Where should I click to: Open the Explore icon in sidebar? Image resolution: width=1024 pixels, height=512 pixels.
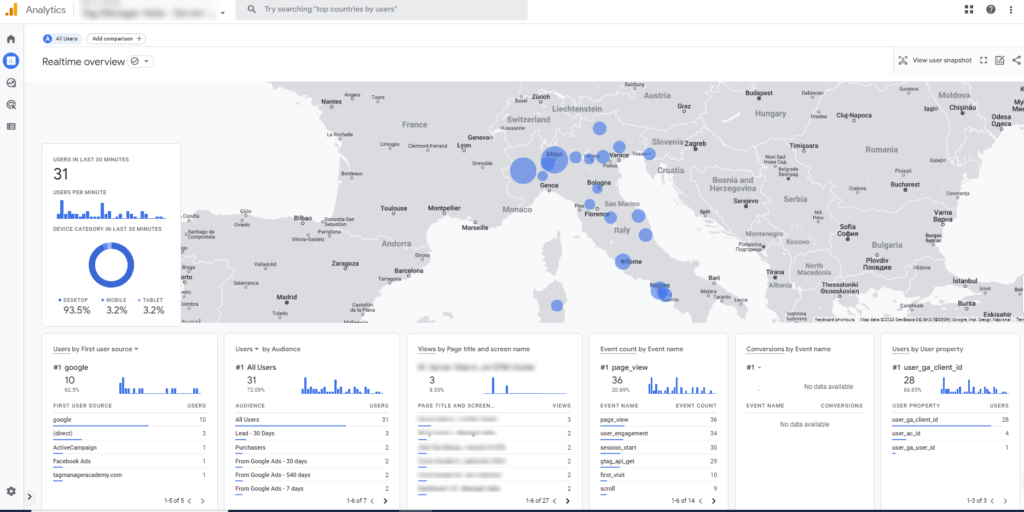pyautogui.click(x=10, y=83)
